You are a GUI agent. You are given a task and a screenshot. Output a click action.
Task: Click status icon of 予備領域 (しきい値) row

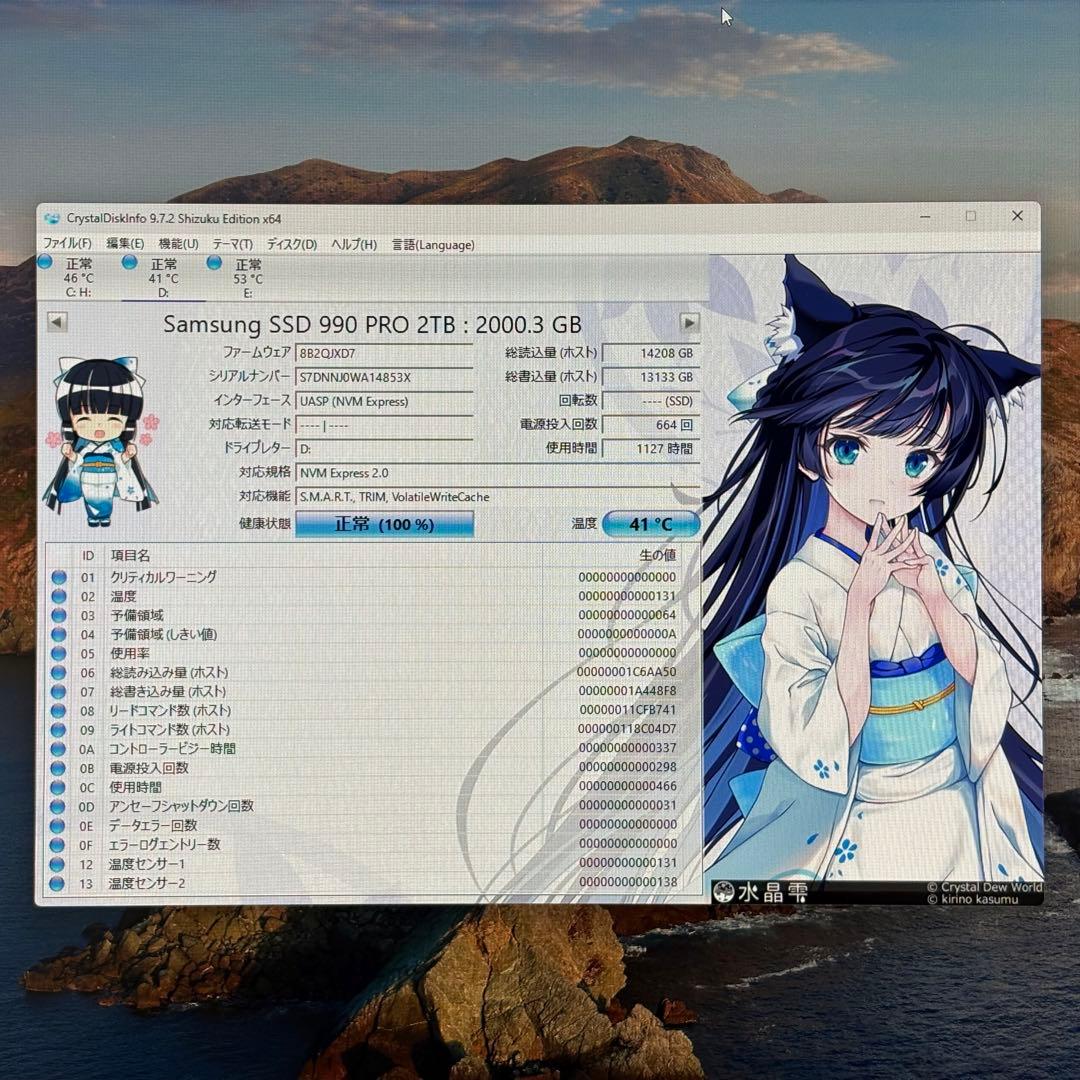[x=59, y=634]
